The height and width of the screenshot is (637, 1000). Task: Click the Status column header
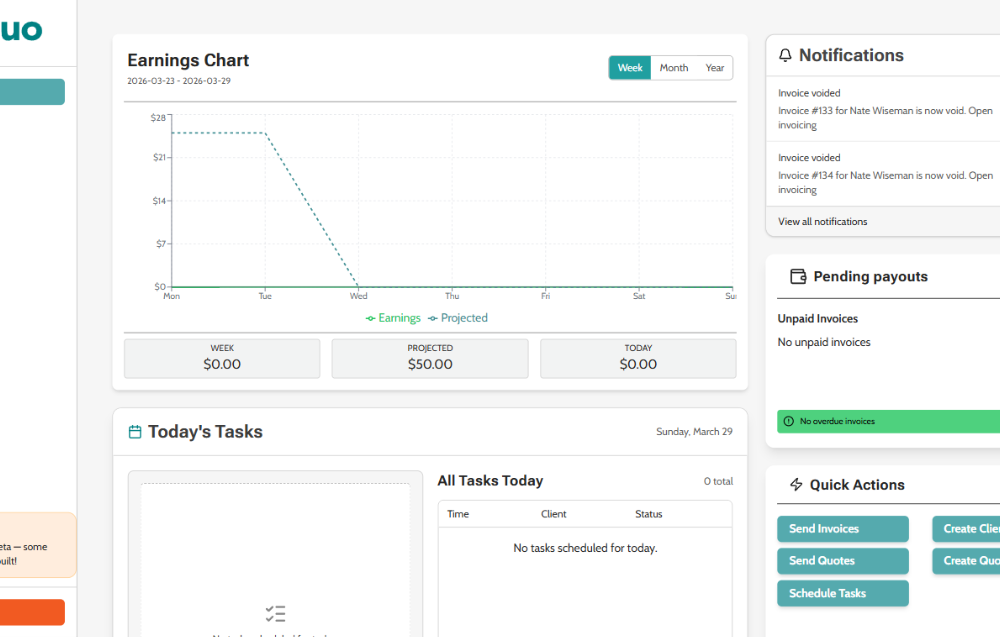pos(649,514)
